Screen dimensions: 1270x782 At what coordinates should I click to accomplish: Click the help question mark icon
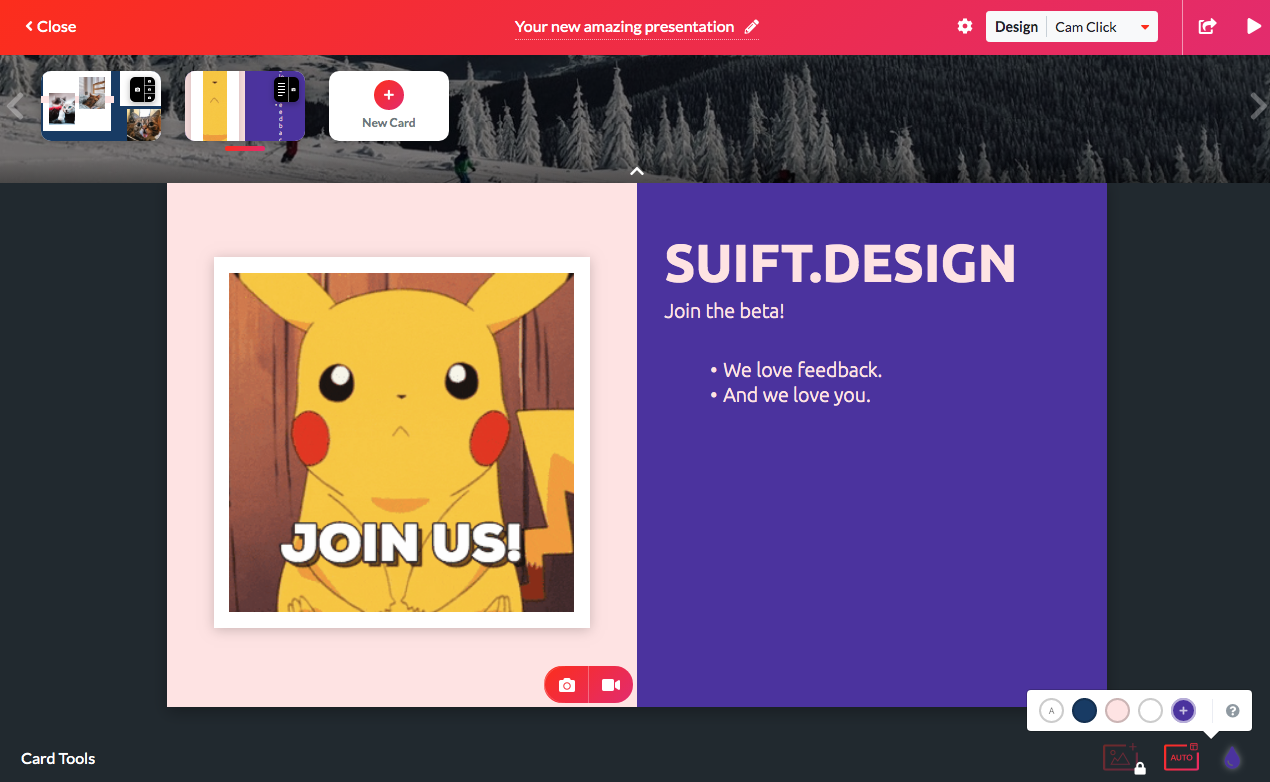click(x=1233, y=710)
